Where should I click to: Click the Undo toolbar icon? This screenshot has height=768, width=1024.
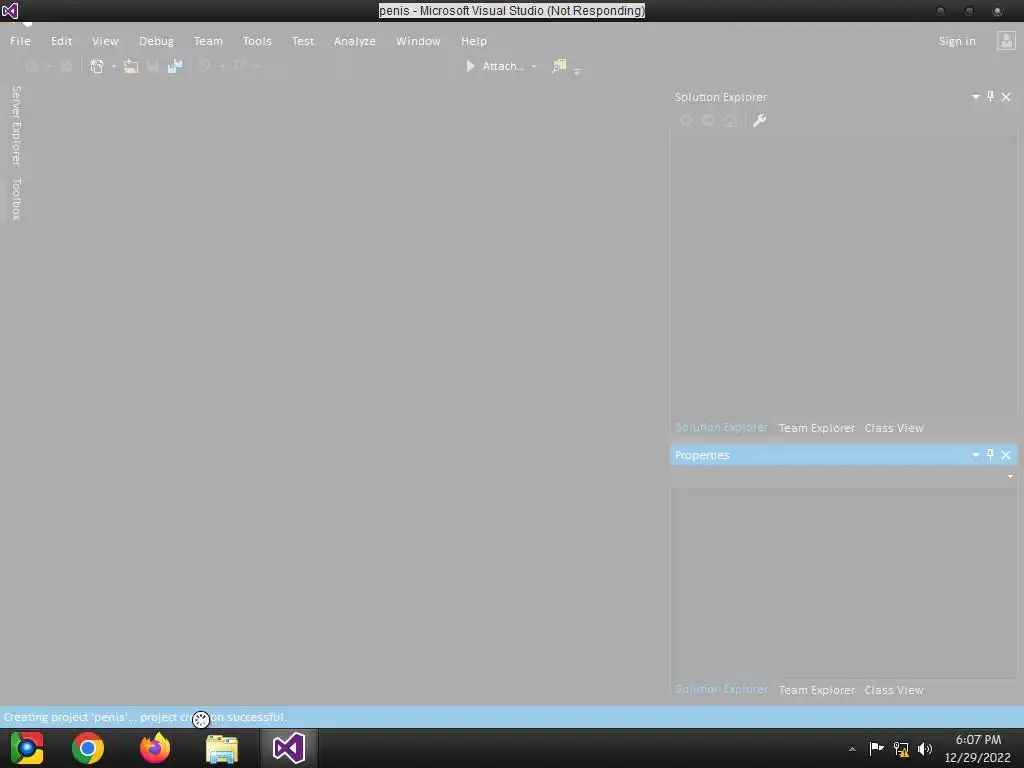point(204,65)
